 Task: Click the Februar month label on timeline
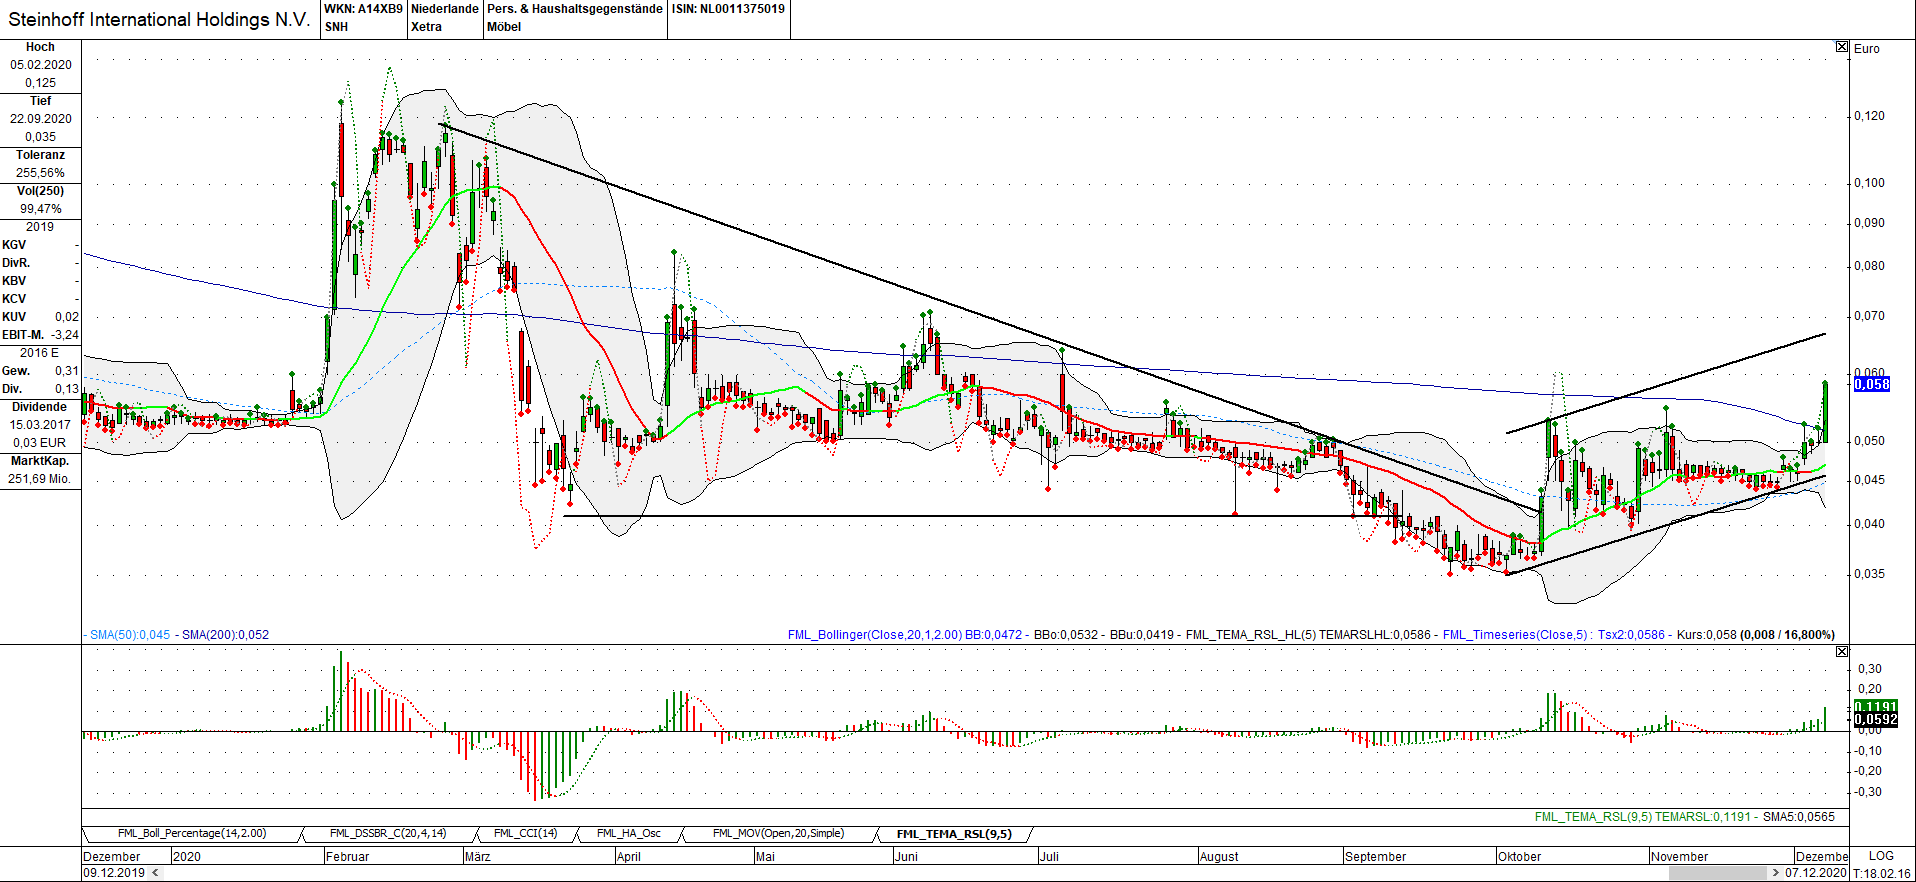point(347,857)
